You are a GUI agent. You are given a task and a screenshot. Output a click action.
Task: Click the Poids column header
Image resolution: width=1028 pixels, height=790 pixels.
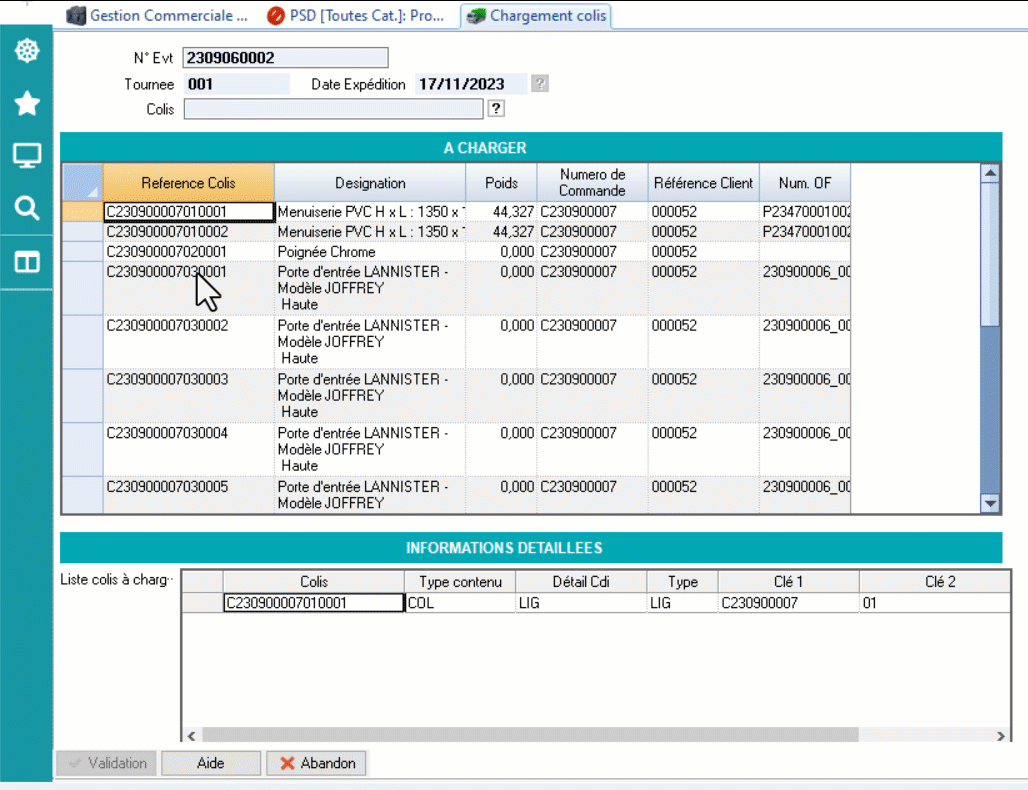[501, 183]
